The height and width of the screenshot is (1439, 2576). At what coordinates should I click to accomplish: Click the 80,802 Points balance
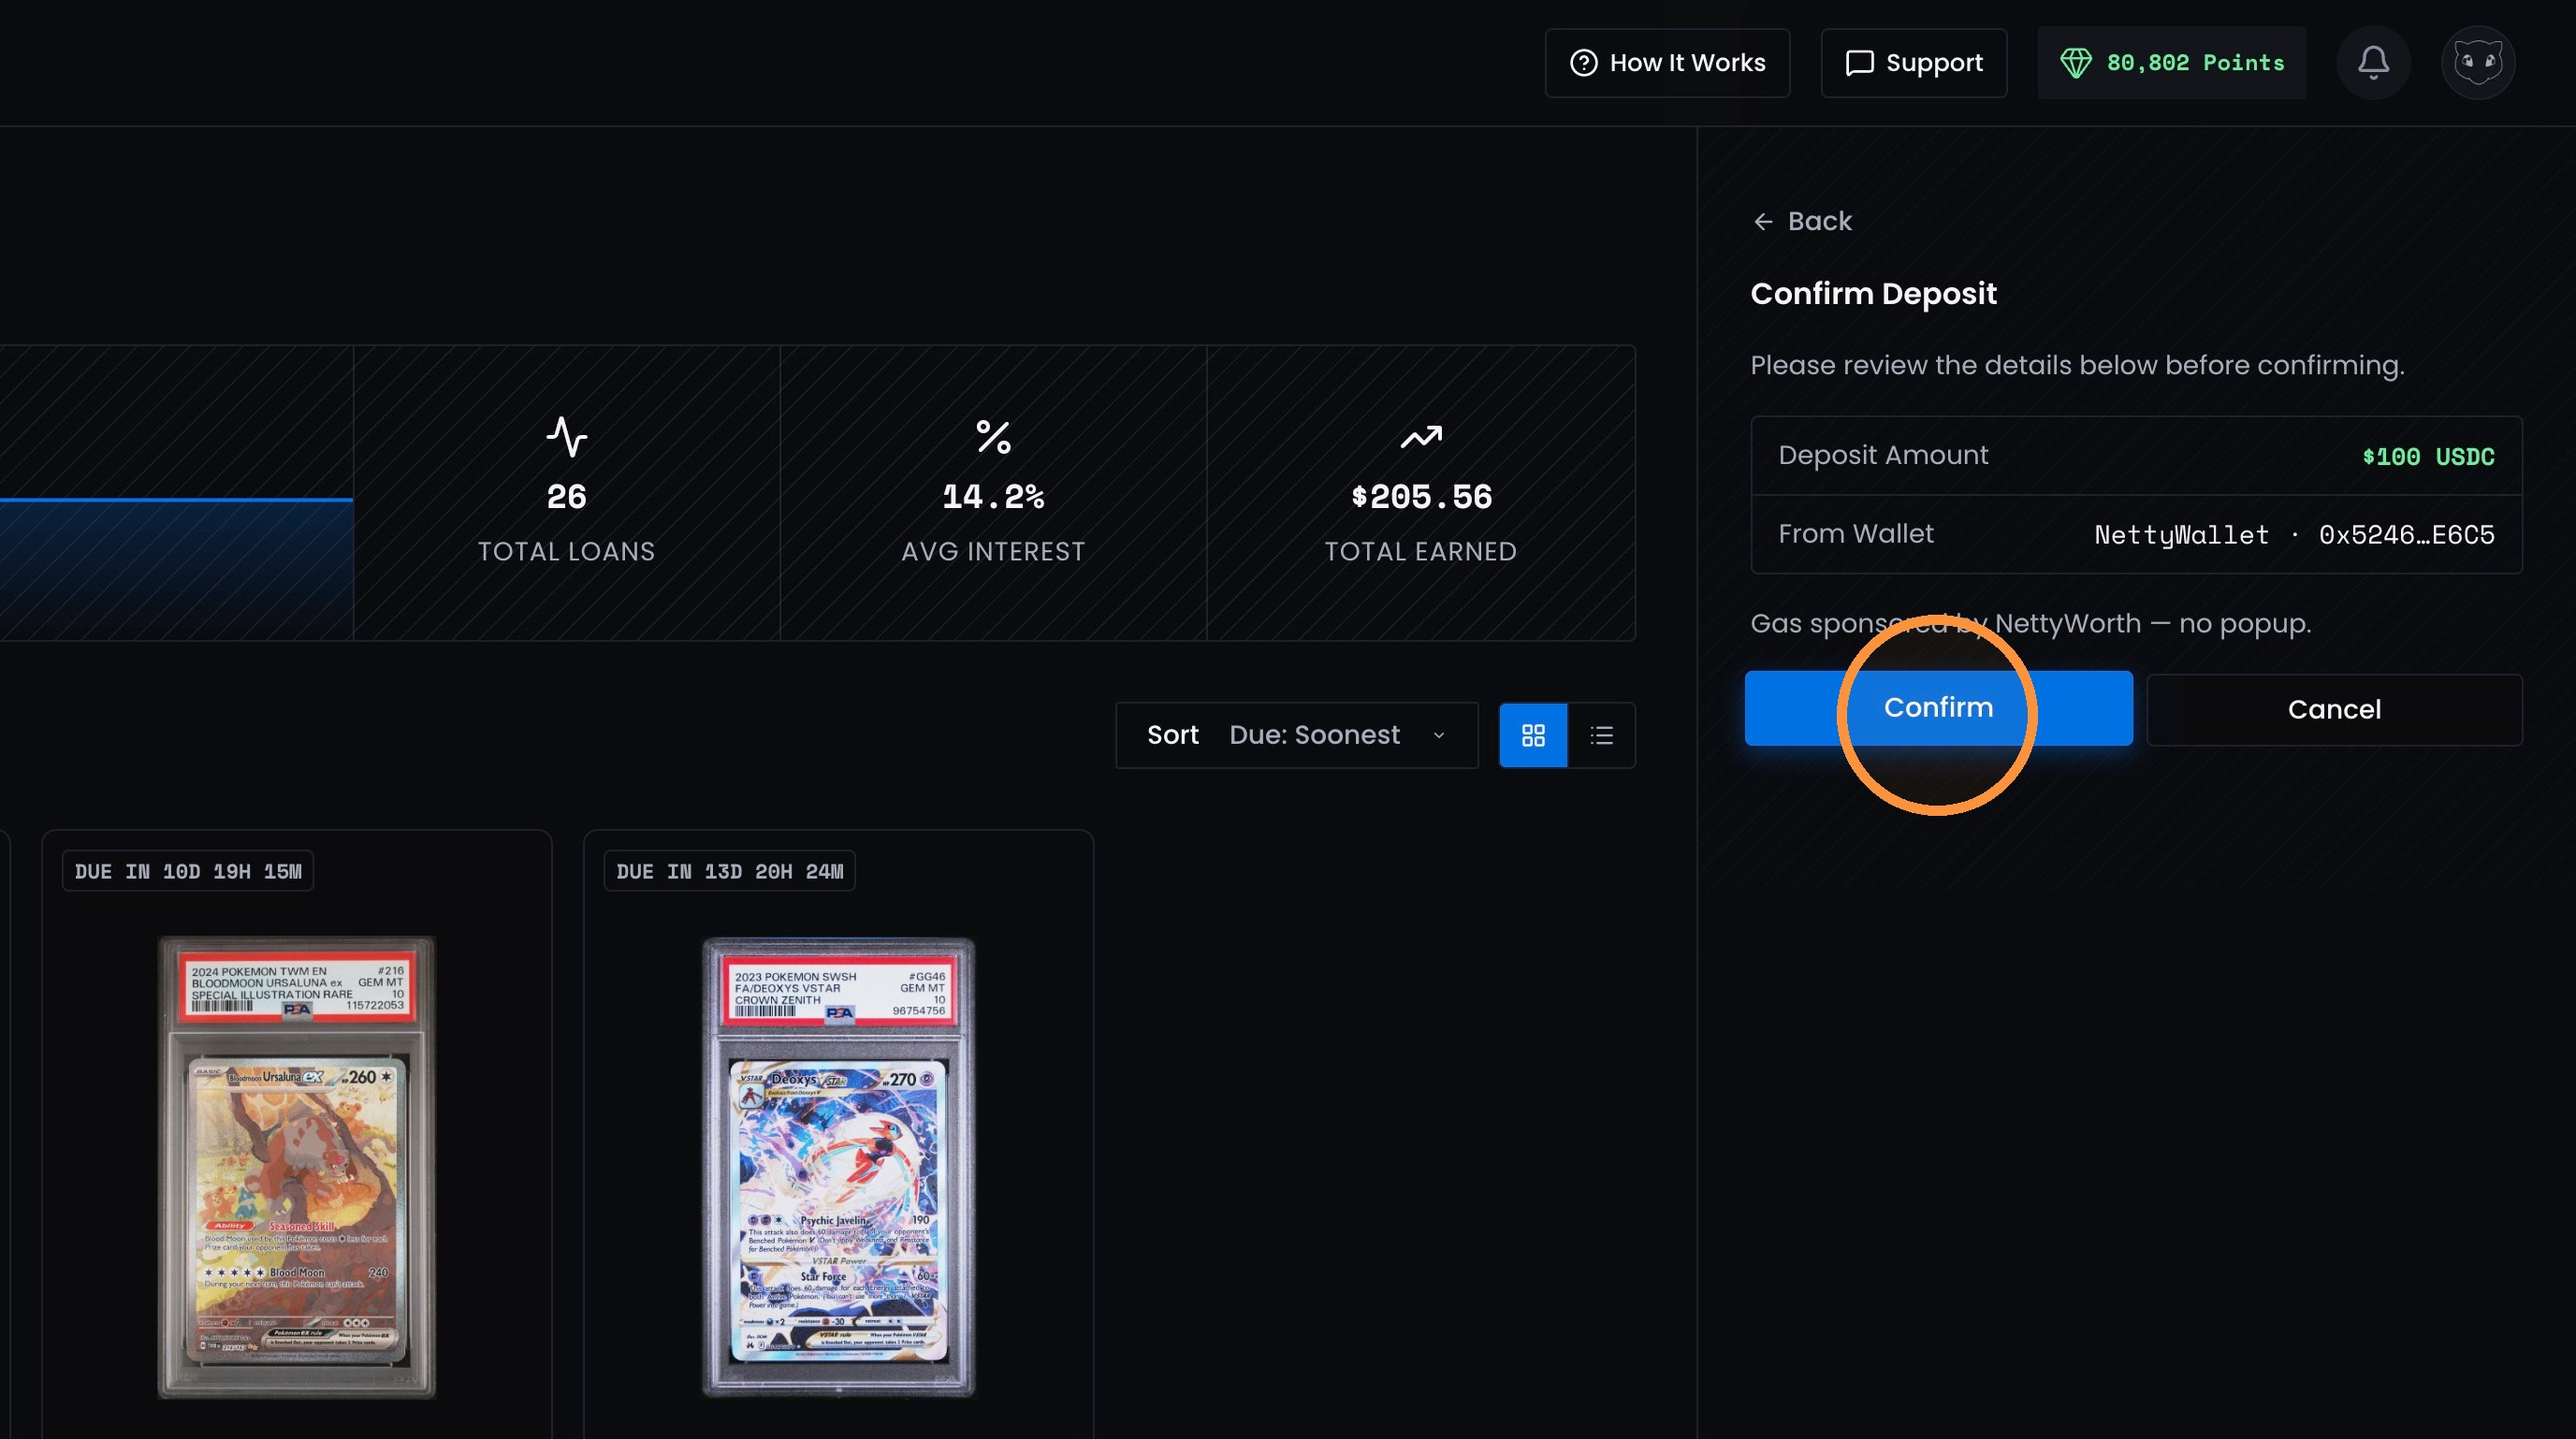2171,63
